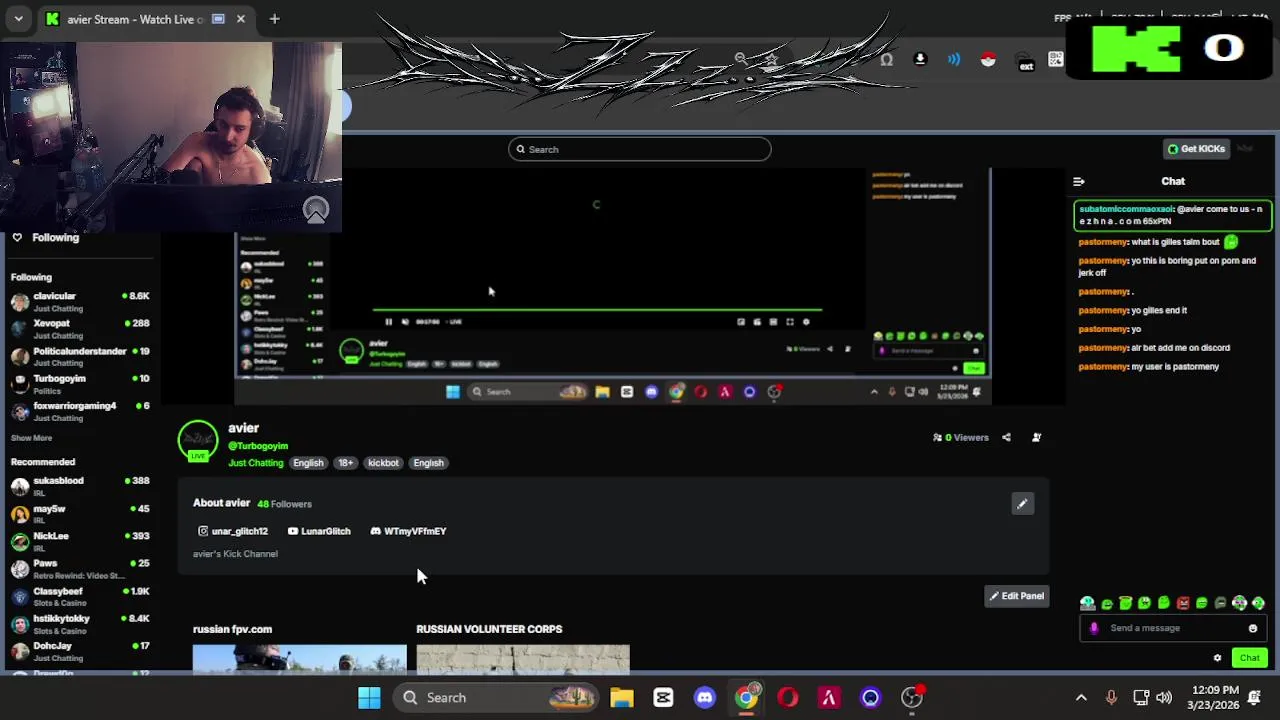Click the English tag next to Just Chatting
This screenshot has height=720, width=1280.
308,463
